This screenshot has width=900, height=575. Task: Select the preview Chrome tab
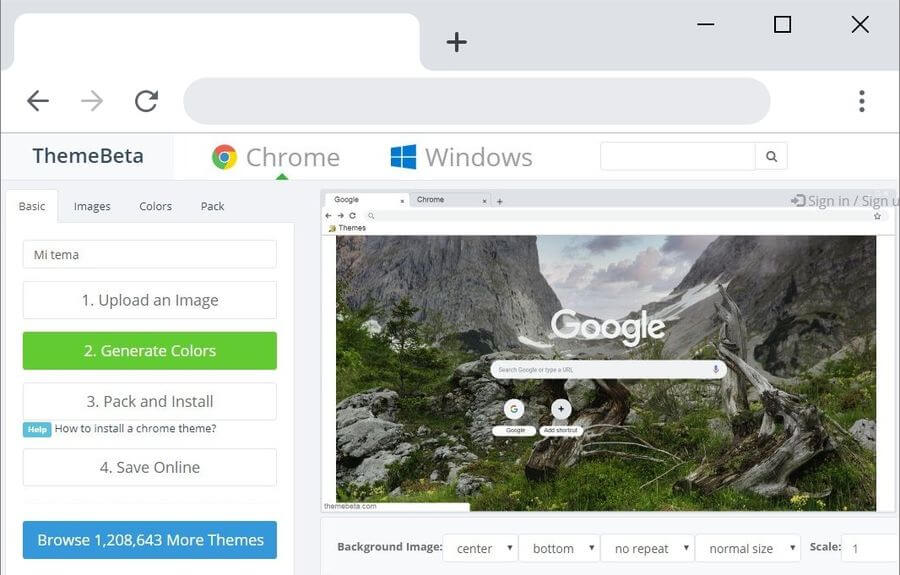(x=451, y=200)
